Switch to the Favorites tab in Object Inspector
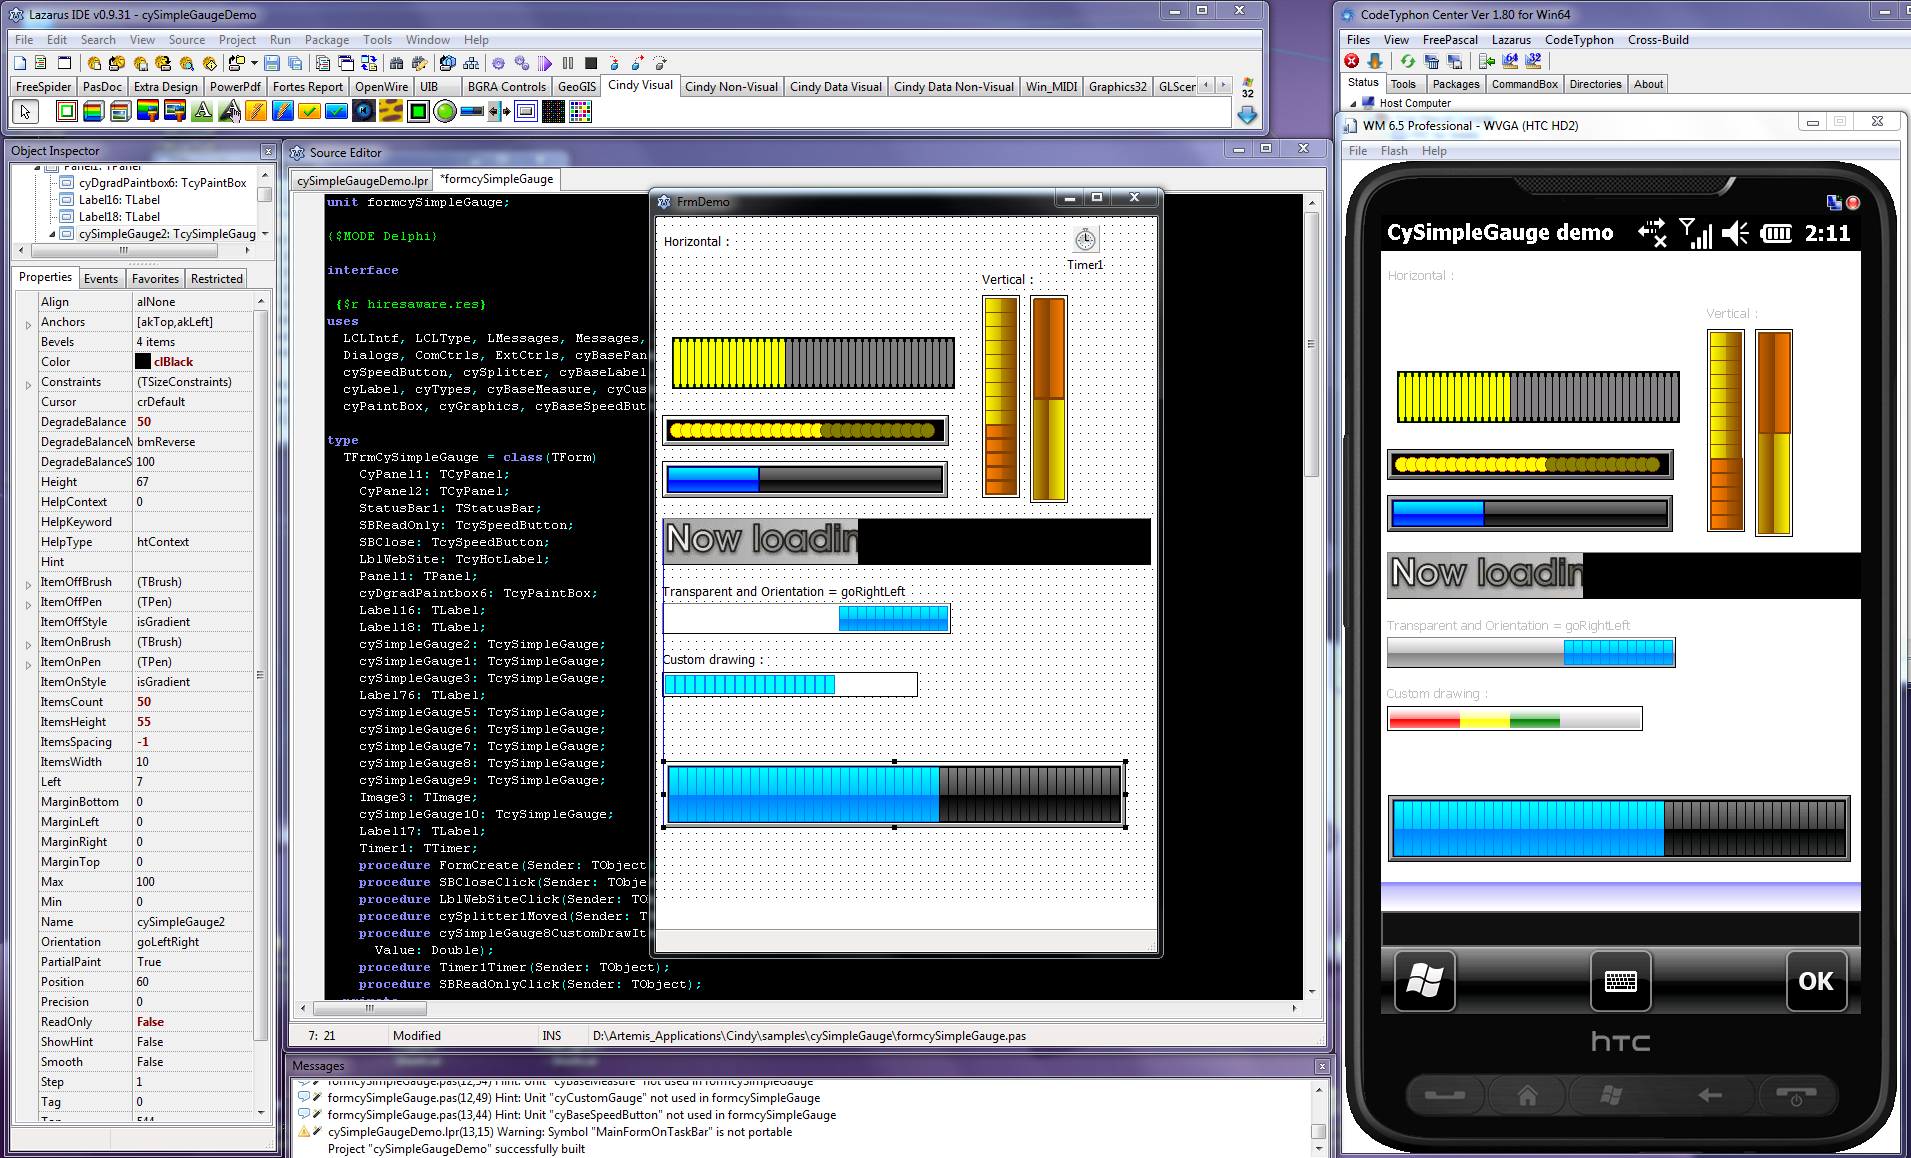 click(155, 279)
